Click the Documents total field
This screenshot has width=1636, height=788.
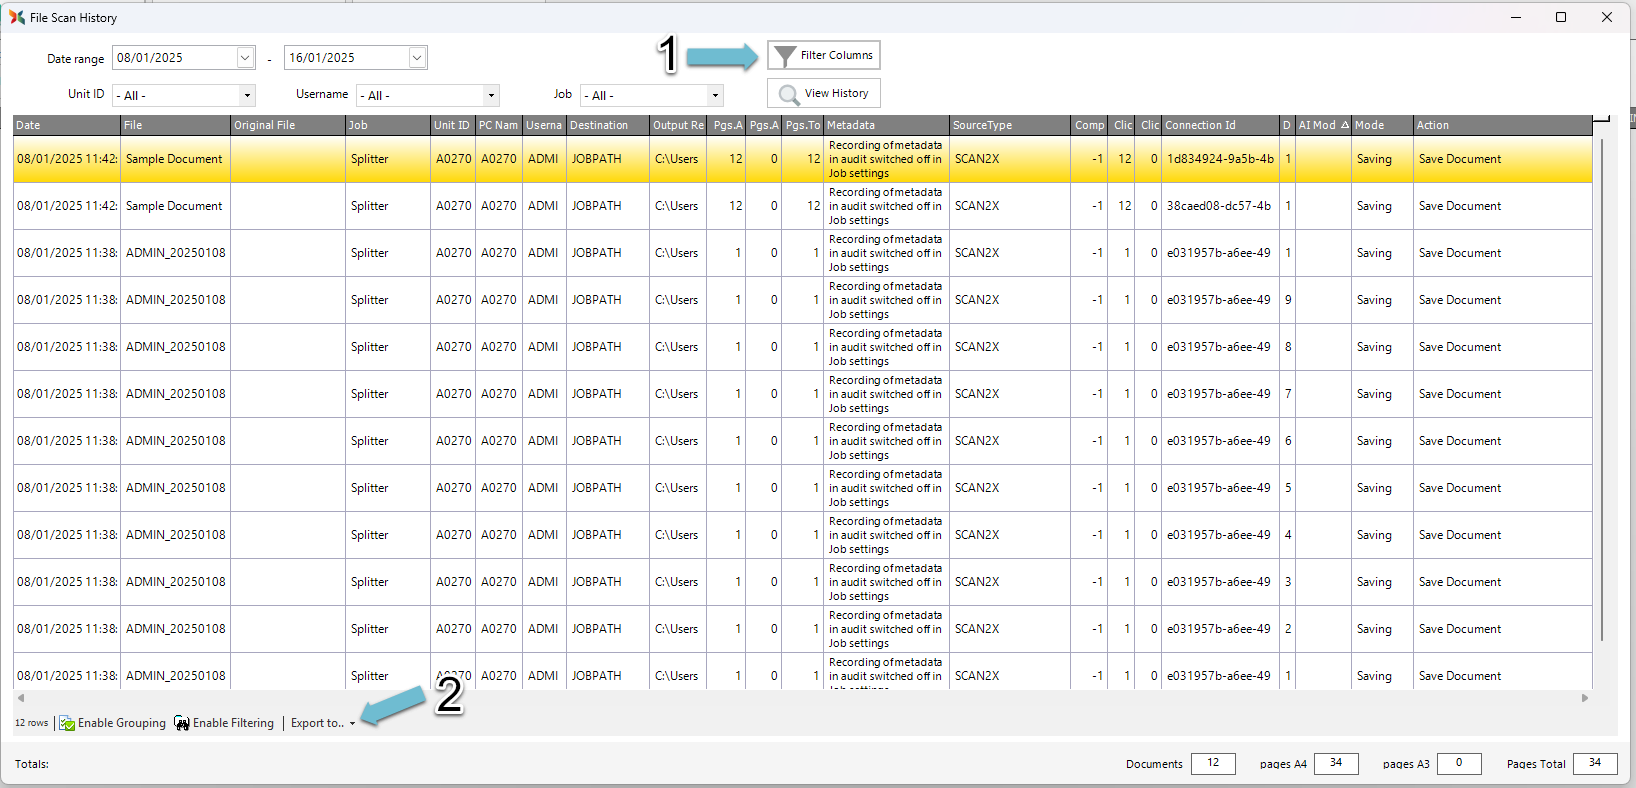coord(1213,763)
